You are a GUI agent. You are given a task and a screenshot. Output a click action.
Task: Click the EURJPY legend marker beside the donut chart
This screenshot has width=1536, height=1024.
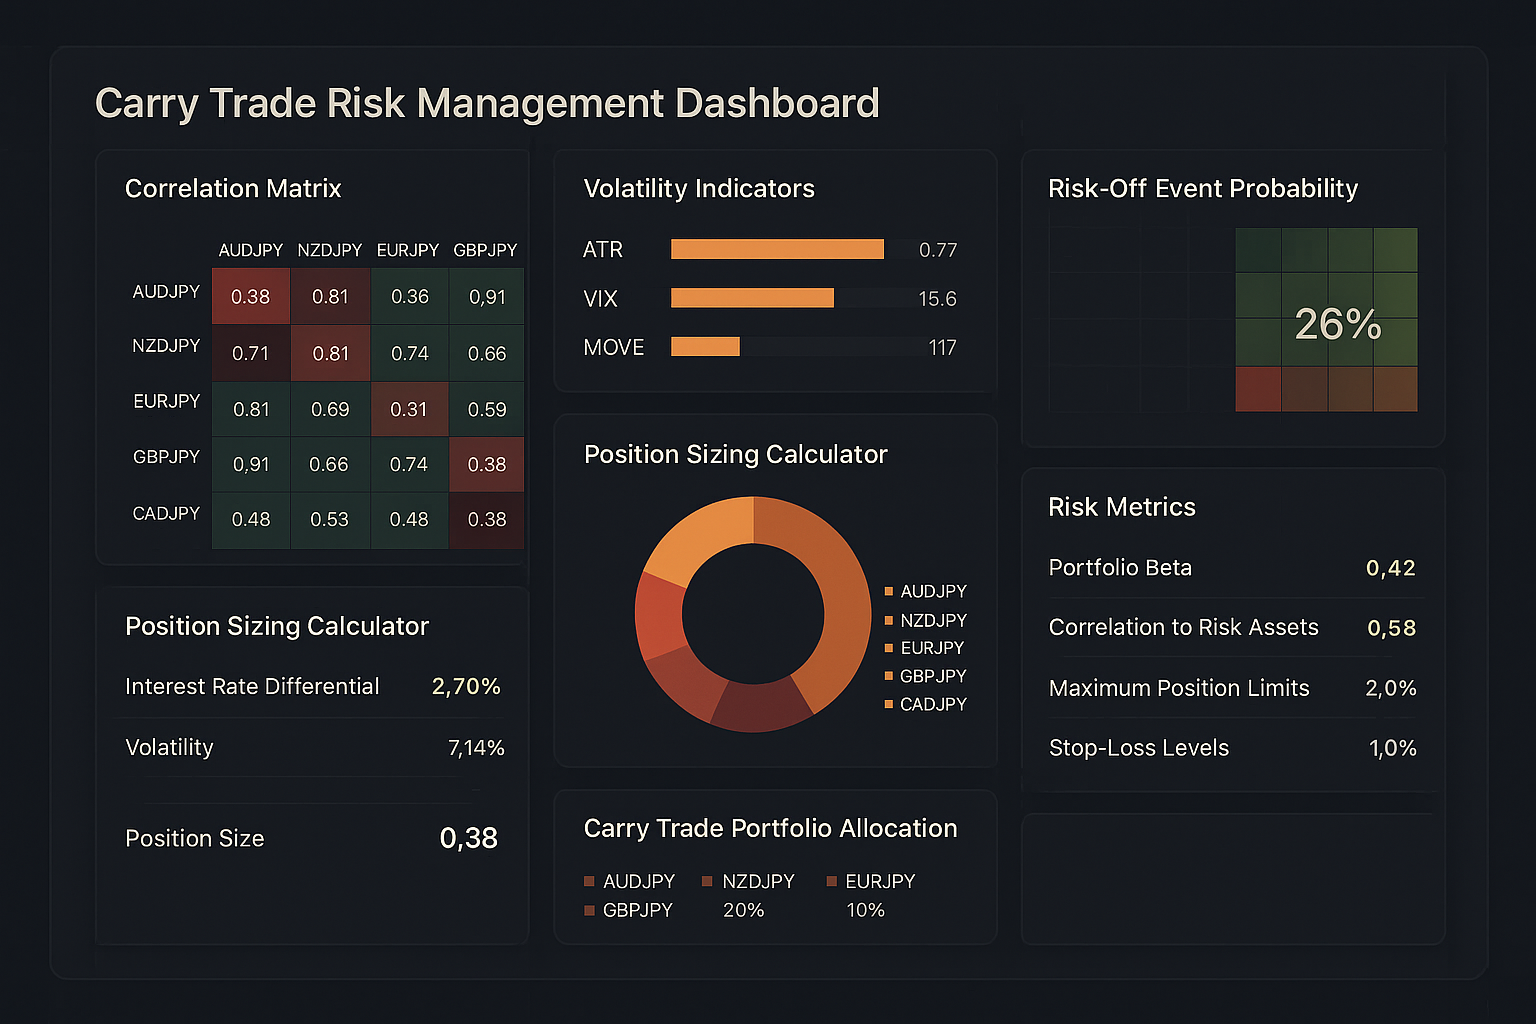(x=889, y=648)
